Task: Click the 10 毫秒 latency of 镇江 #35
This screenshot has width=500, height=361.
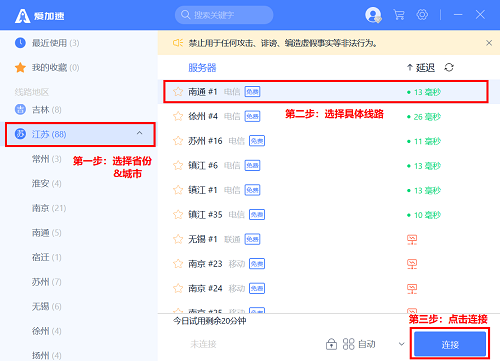Action: point(424,215)
